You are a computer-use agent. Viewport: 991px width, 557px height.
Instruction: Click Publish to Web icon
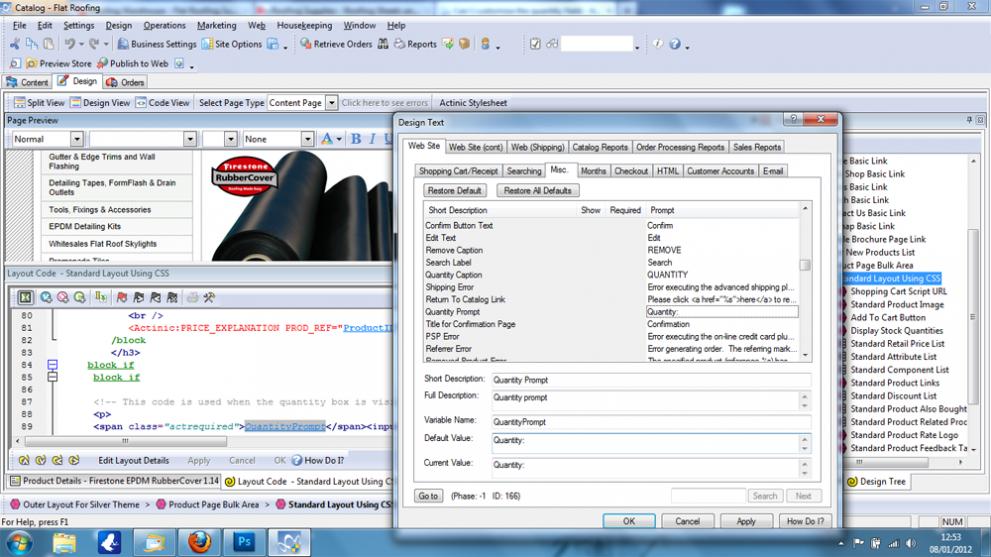(x=101, y=63)
